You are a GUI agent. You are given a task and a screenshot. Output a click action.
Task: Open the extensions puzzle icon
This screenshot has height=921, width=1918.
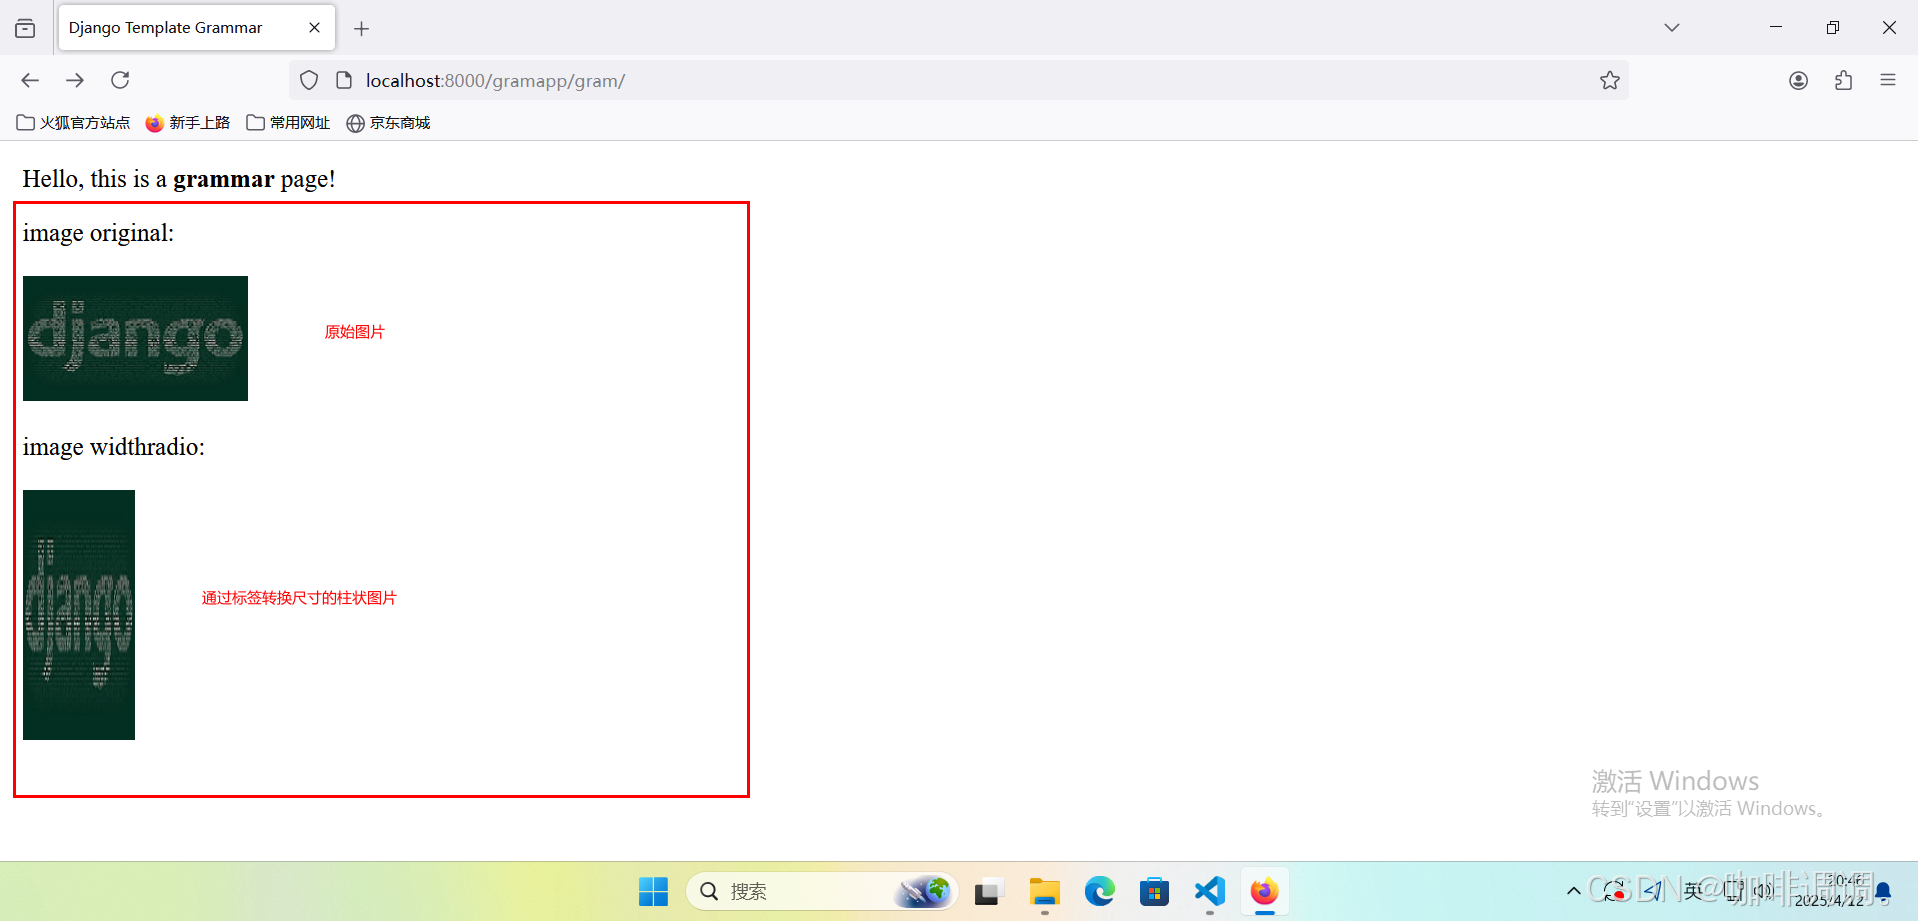point(1843,80)
